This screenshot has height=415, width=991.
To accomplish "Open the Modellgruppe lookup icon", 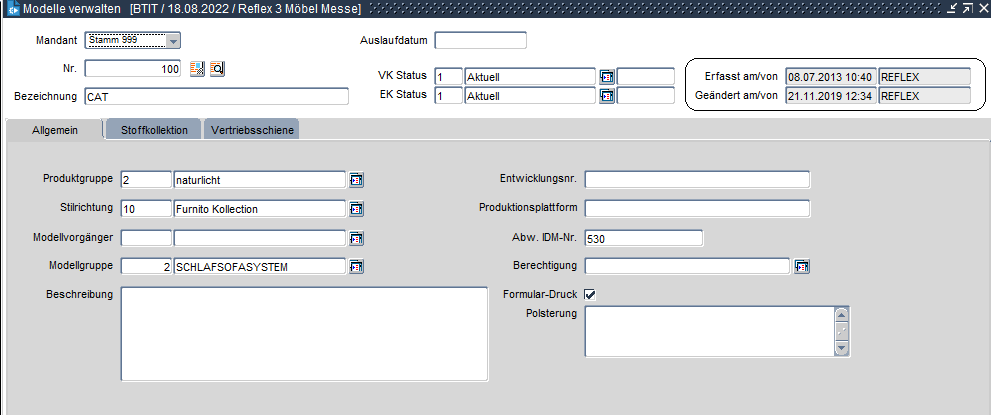I will click(x=356, y=266).
